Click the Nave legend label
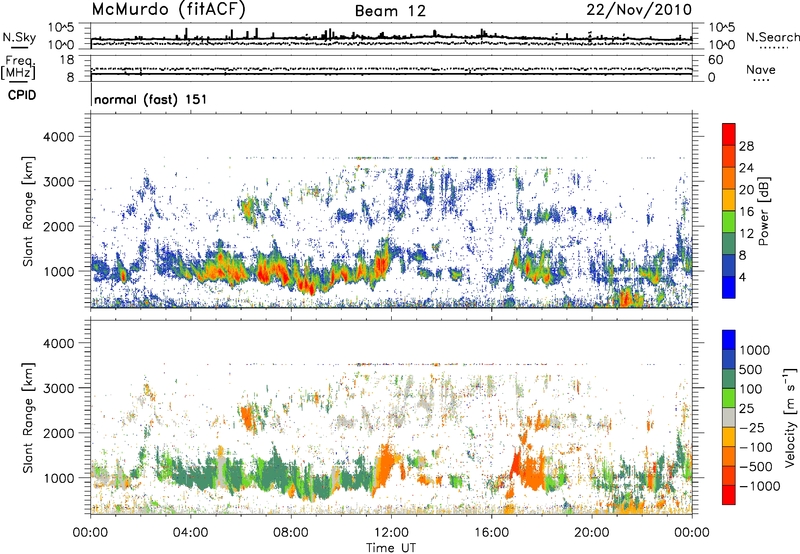 tap(761, 69)
